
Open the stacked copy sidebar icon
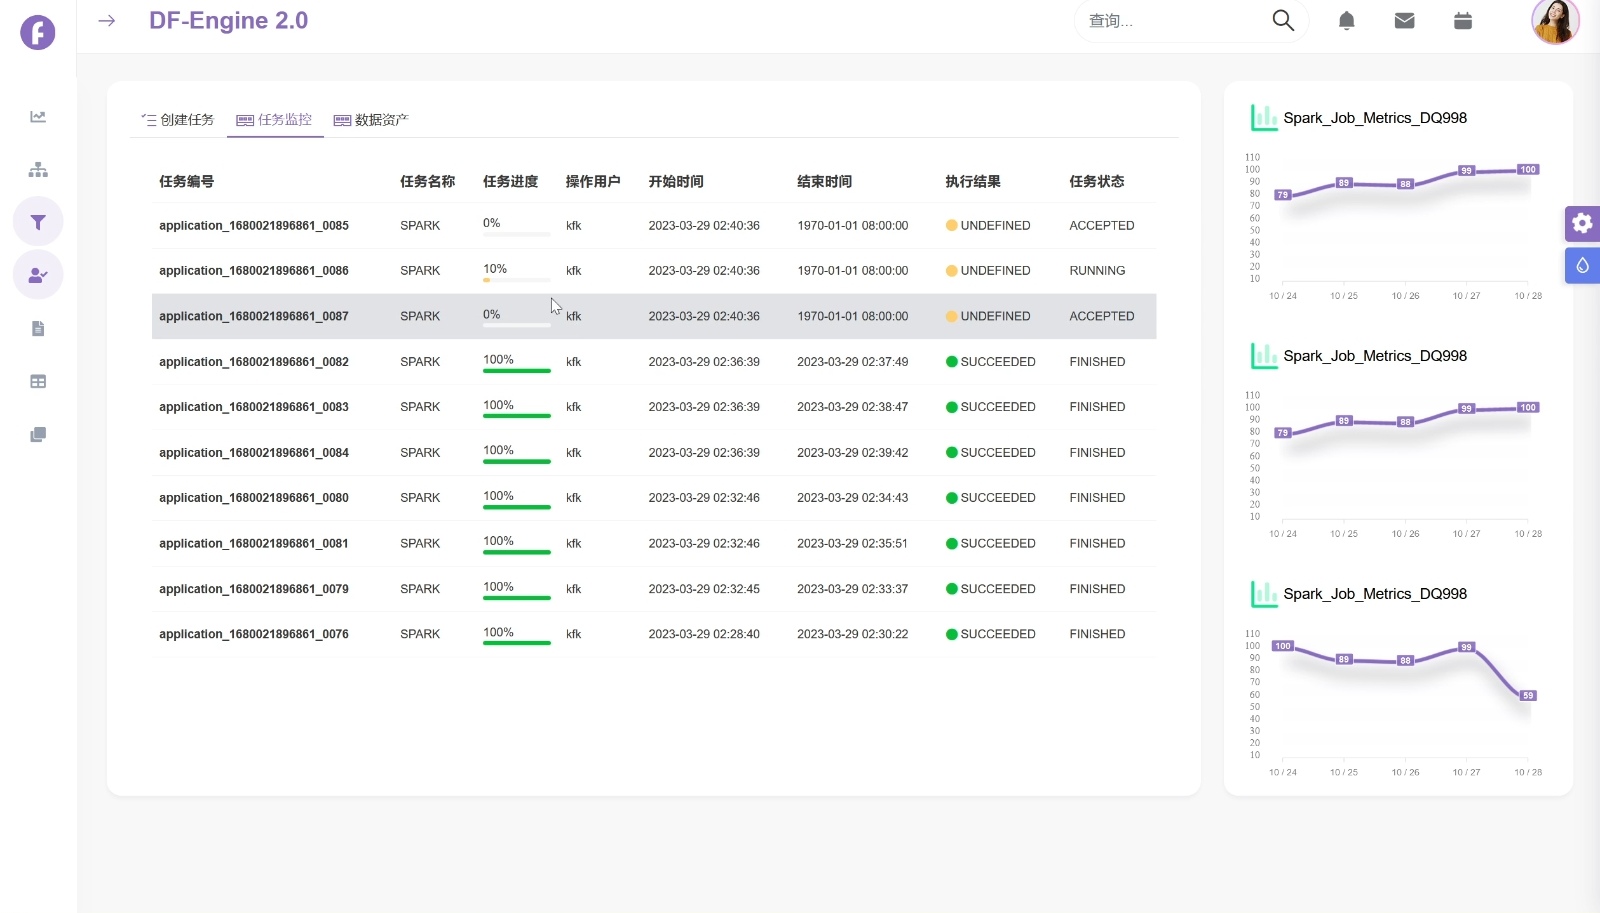(x=38, y=435)
